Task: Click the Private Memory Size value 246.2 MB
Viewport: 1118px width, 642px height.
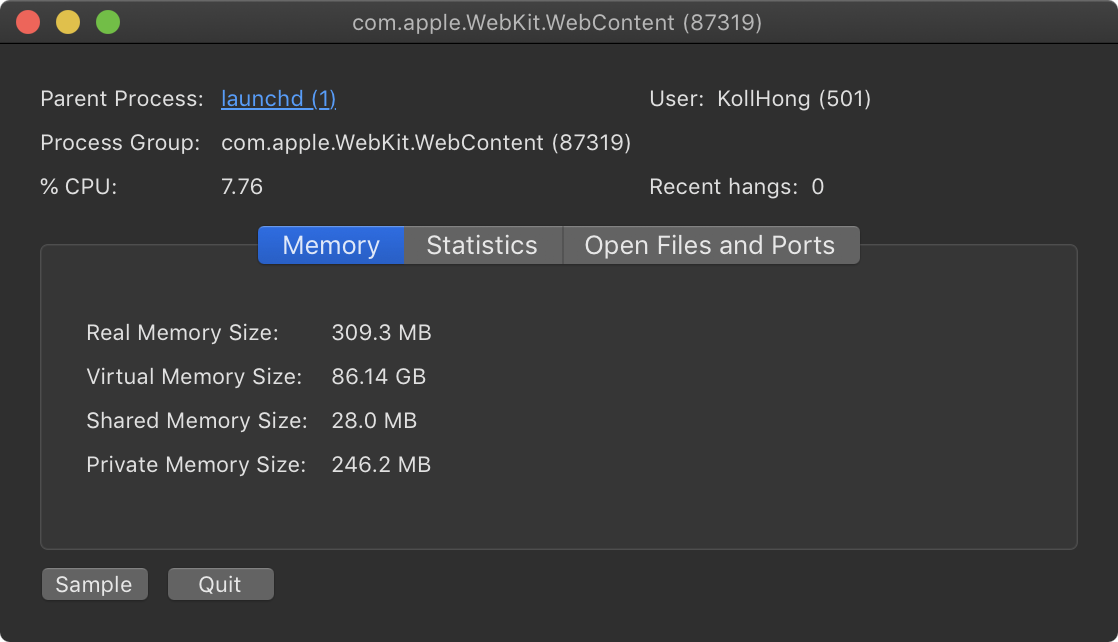Action: coord(381,465)
